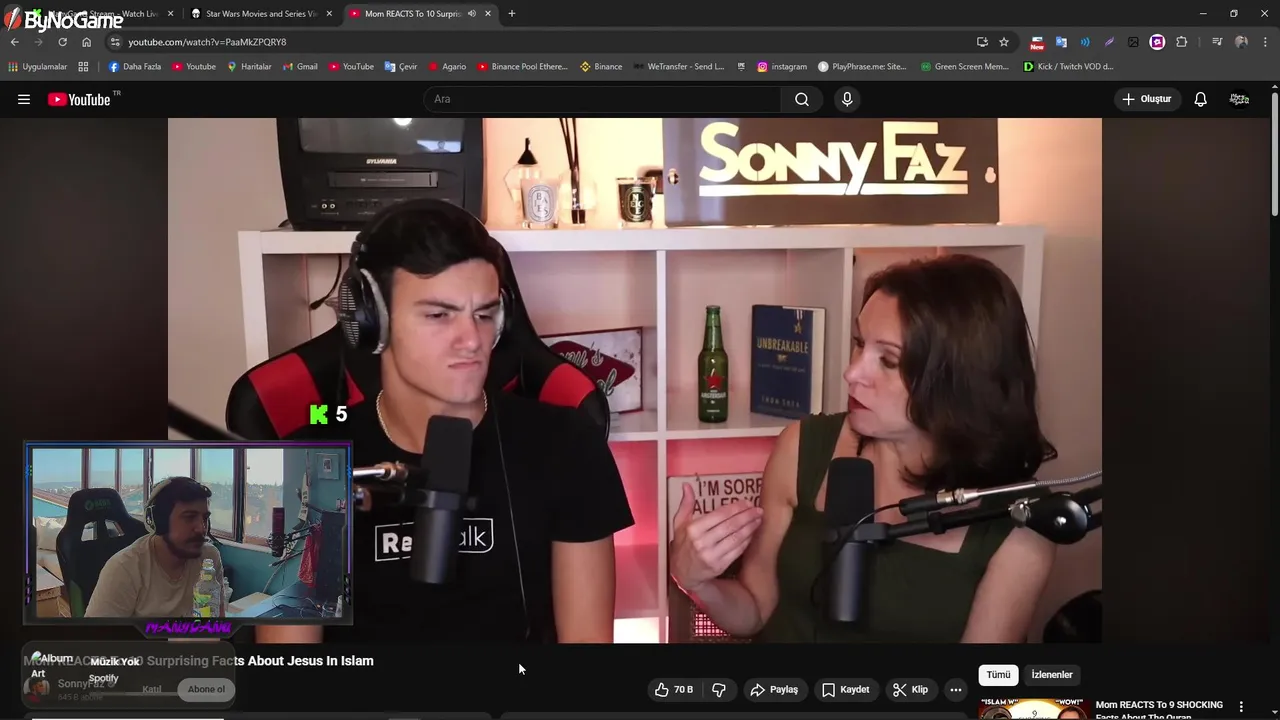Bookmark this page with the star icon
Image resolution: width=1280 pixels, height=720 pixels.
coord(1004,42)
